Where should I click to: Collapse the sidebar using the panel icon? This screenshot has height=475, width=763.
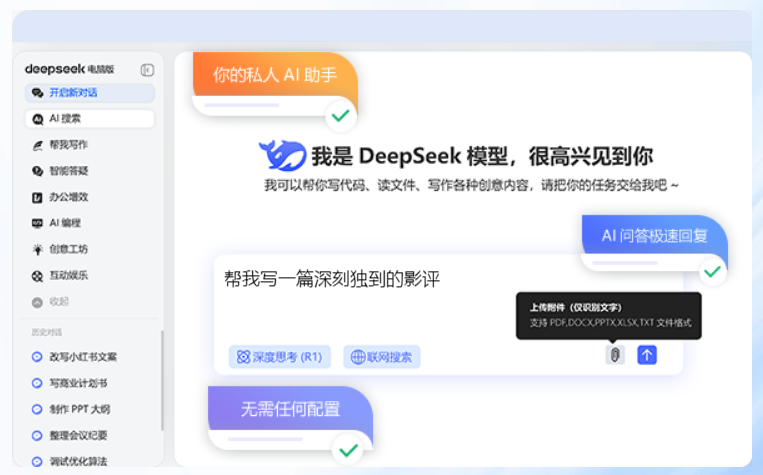pyautogui.click(x=147, y=70)
